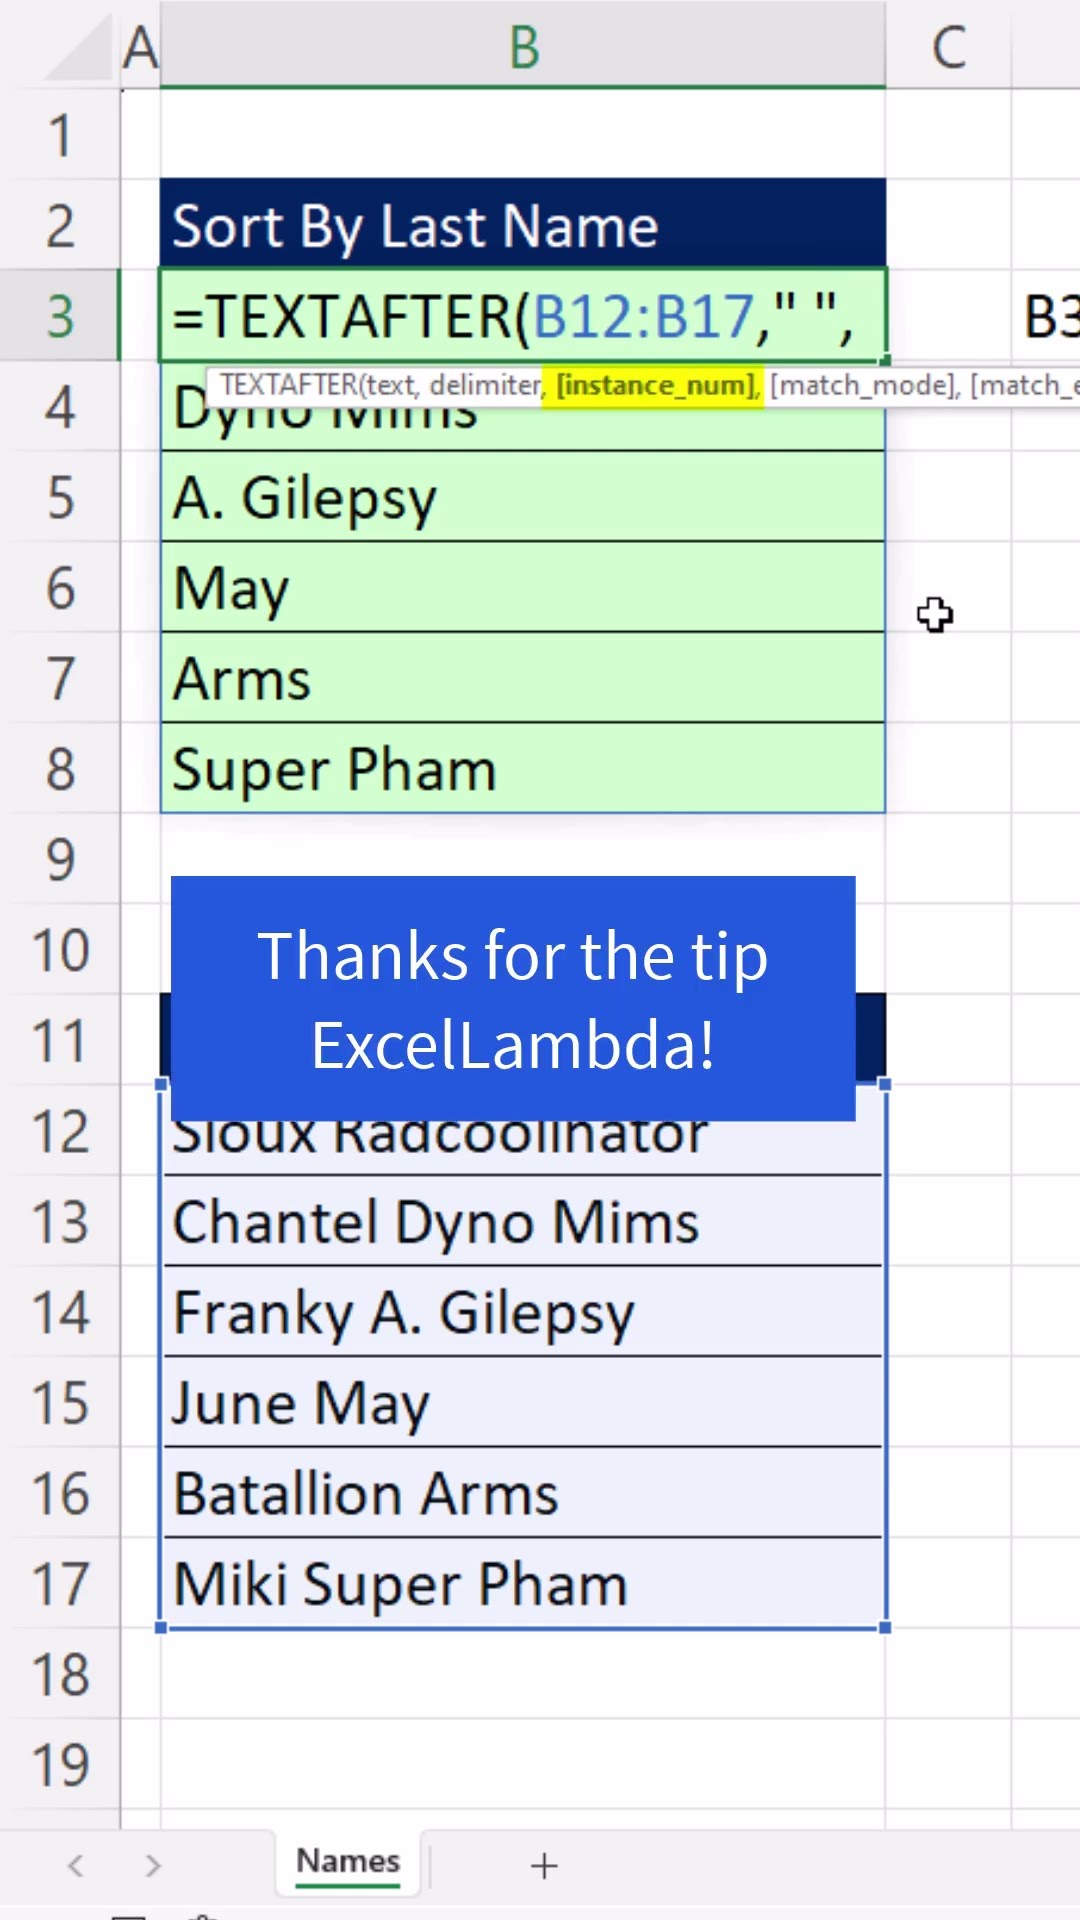Click the instance_num argument in formula tooltip

[656, 385]
